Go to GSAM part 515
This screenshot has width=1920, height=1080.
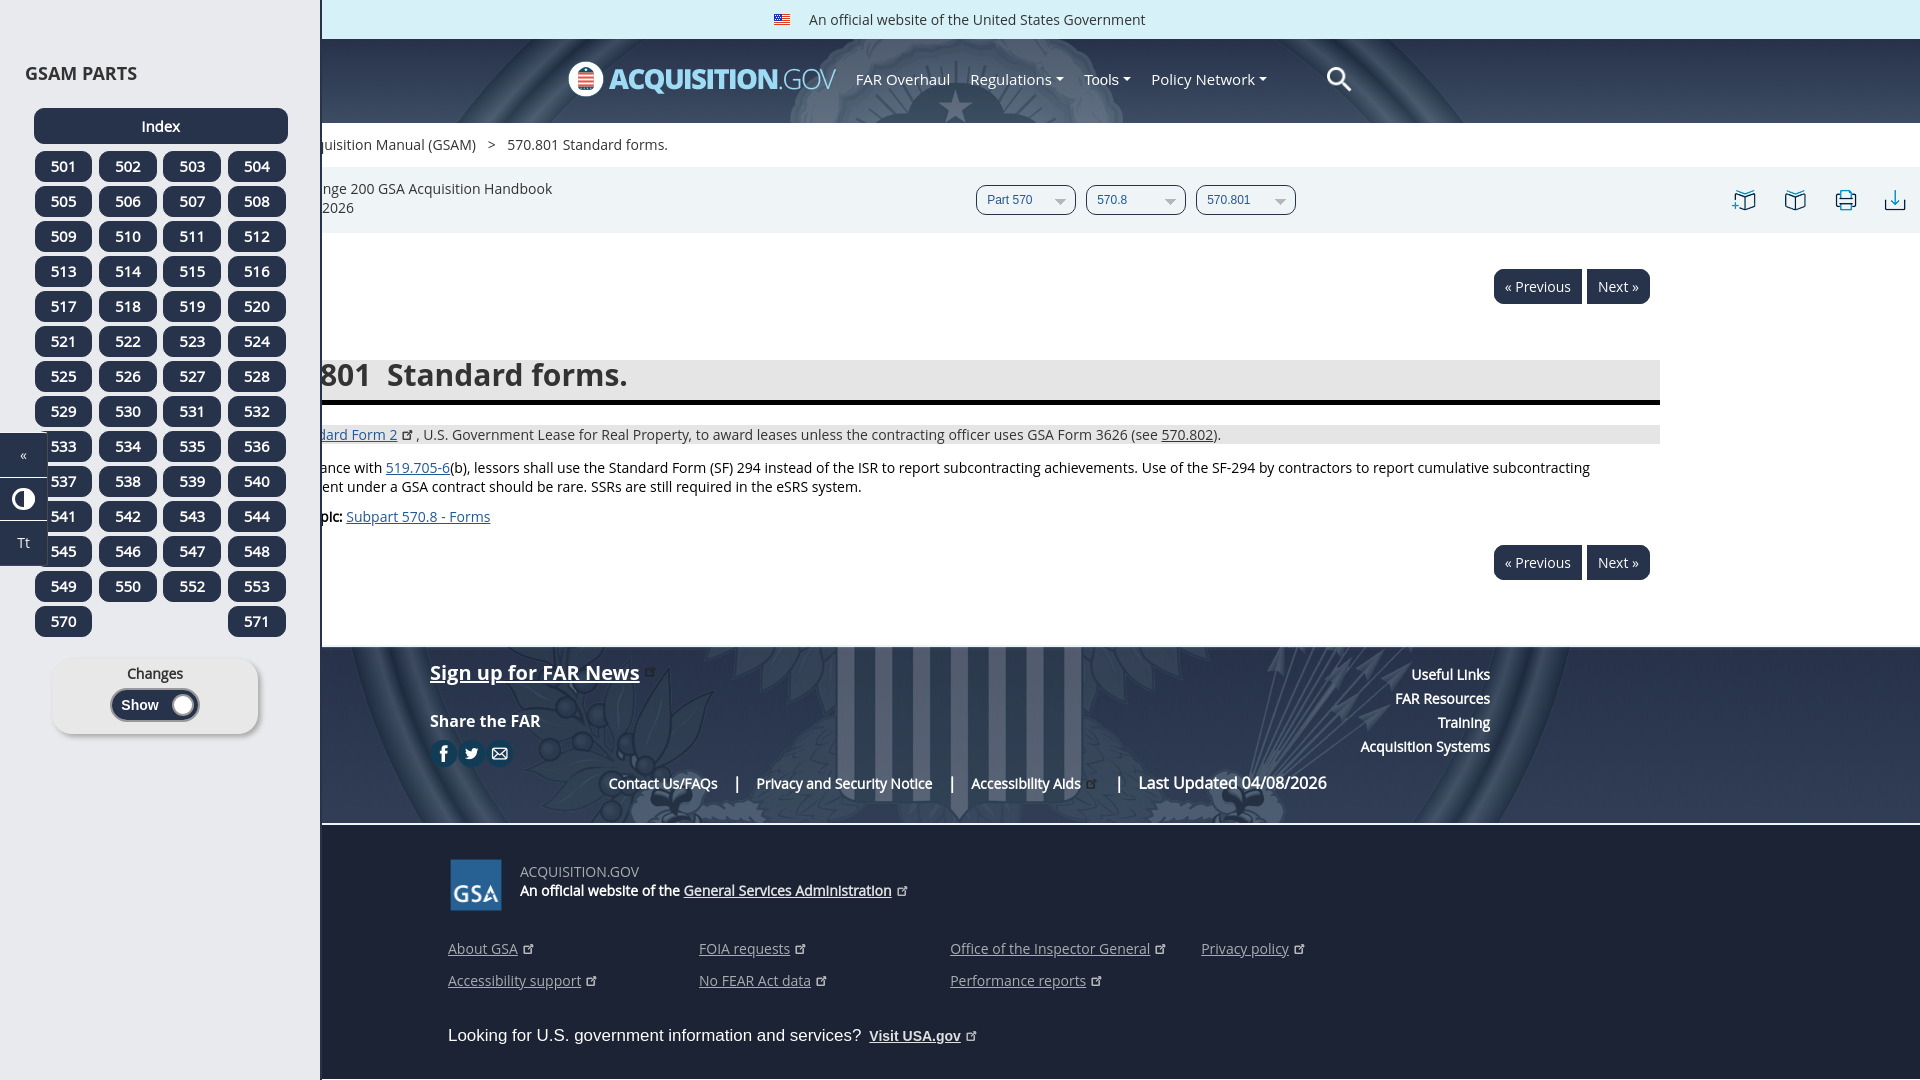pyautogui.click(x=192, y=272)
